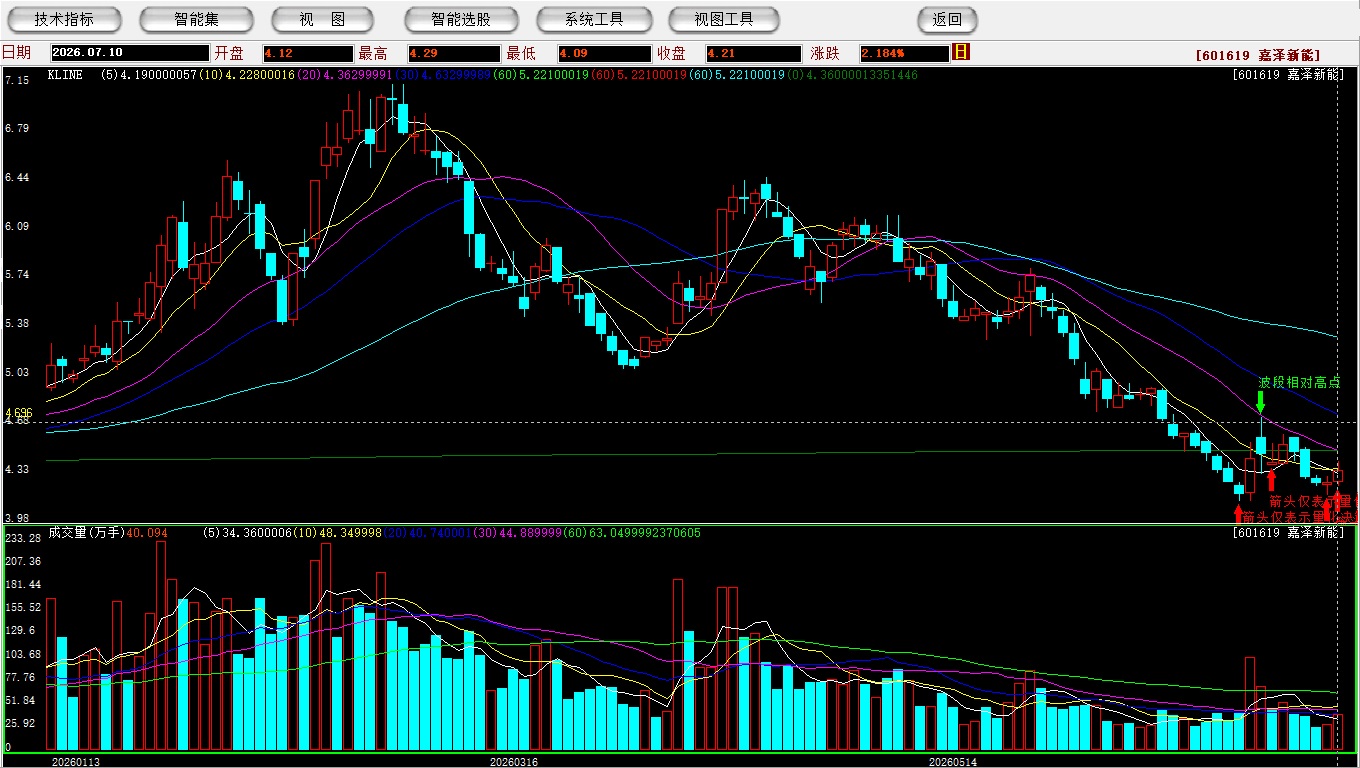The image size is (1360, 768).
Task: Click the 最低 value 4.09
Action: pos(604,53)
